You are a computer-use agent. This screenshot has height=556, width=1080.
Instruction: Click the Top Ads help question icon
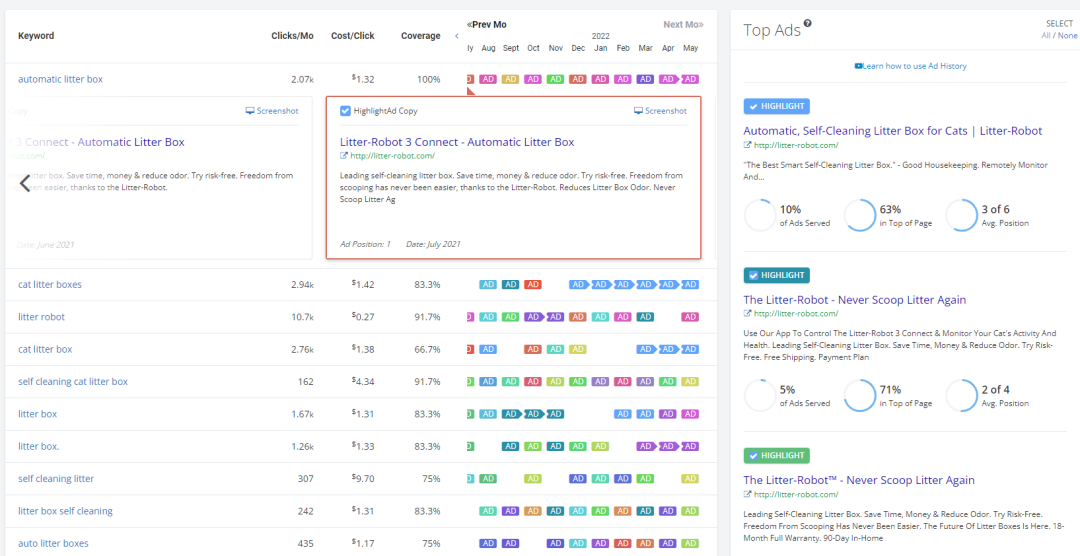point(808,24)
